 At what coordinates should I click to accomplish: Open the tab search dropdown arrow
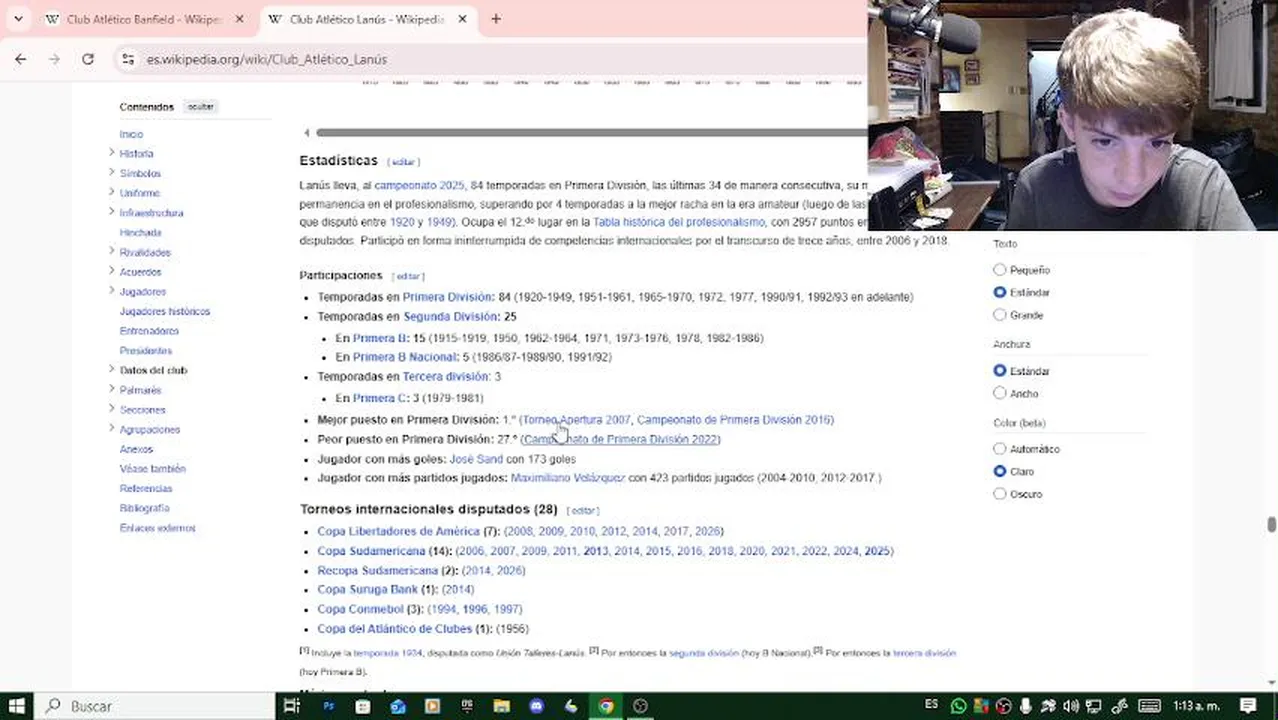click(18, 19)
